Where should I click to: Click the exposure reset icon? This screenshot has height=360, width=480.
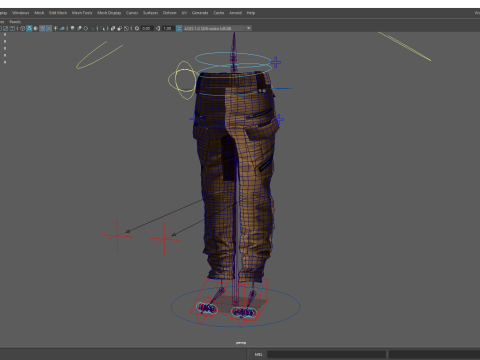point(137,28)
